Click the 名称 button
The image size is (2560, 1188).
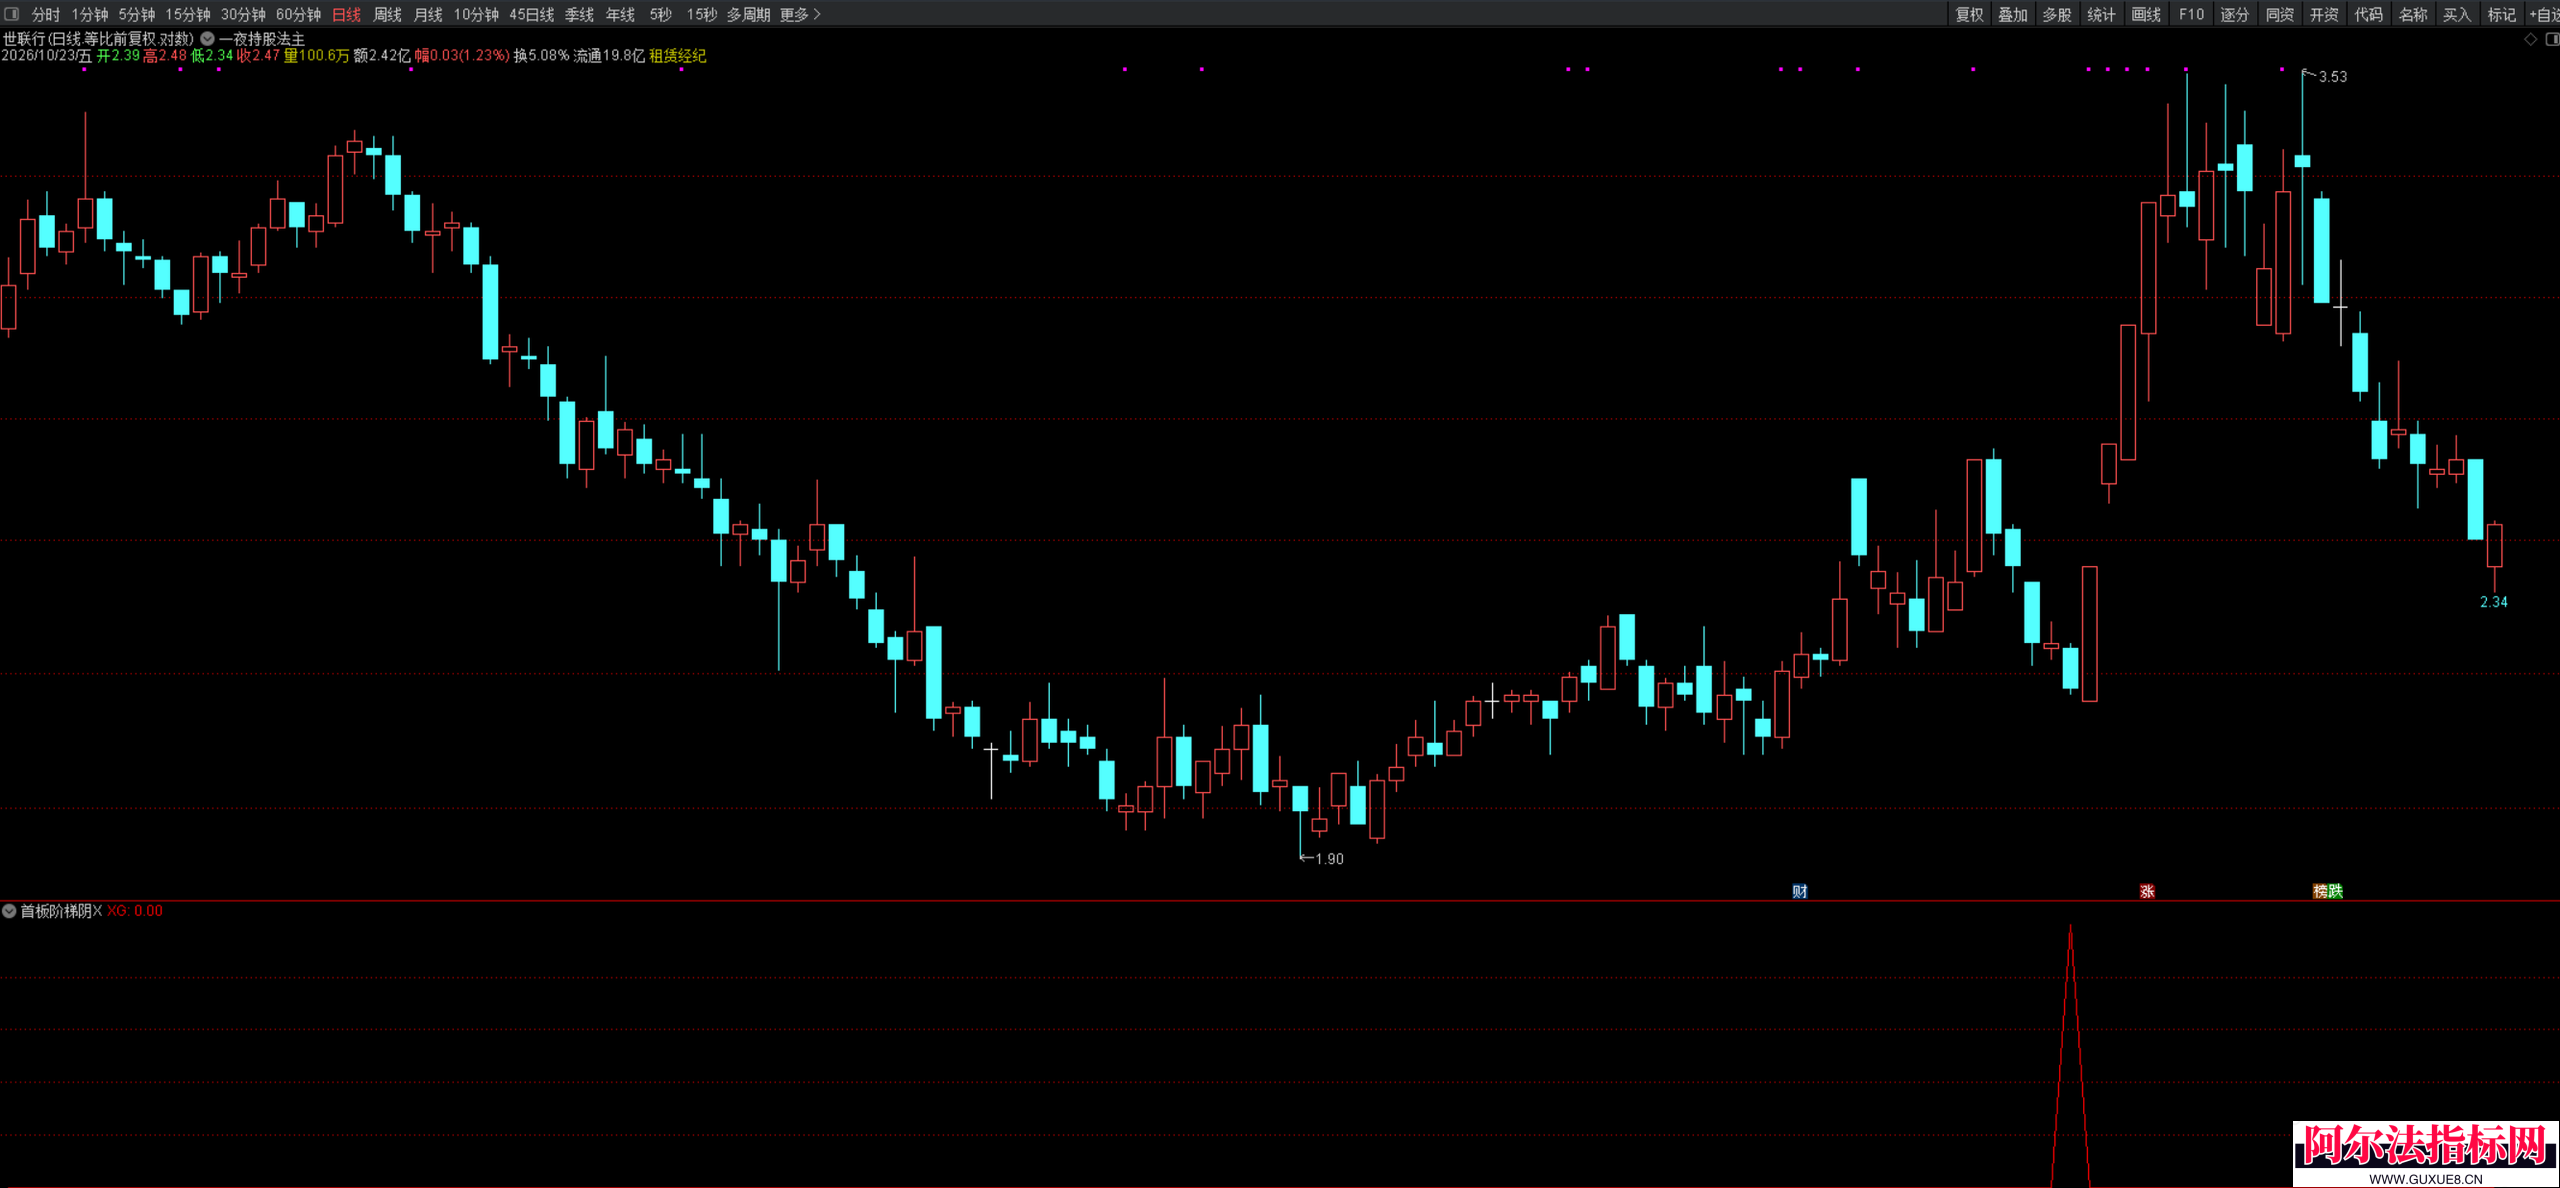2413,14
